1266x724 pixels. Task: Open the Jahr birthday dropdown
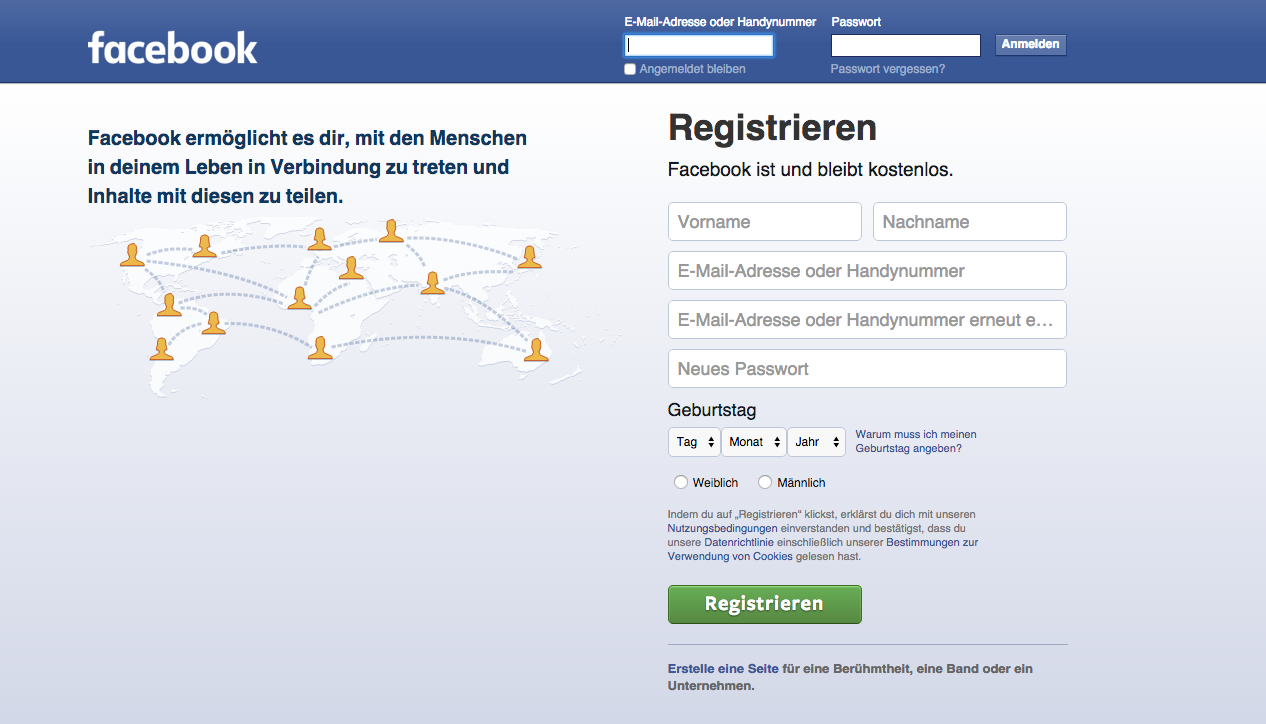817,442
